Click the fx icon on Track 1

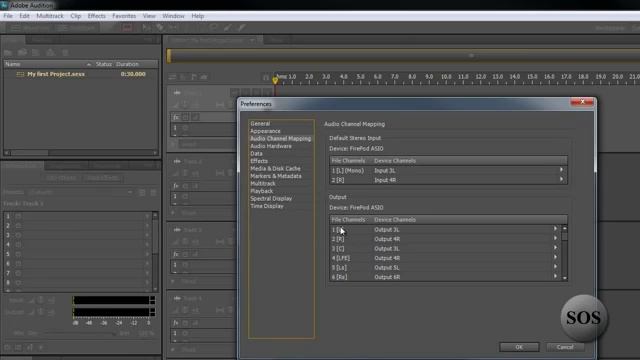(176, 117)
